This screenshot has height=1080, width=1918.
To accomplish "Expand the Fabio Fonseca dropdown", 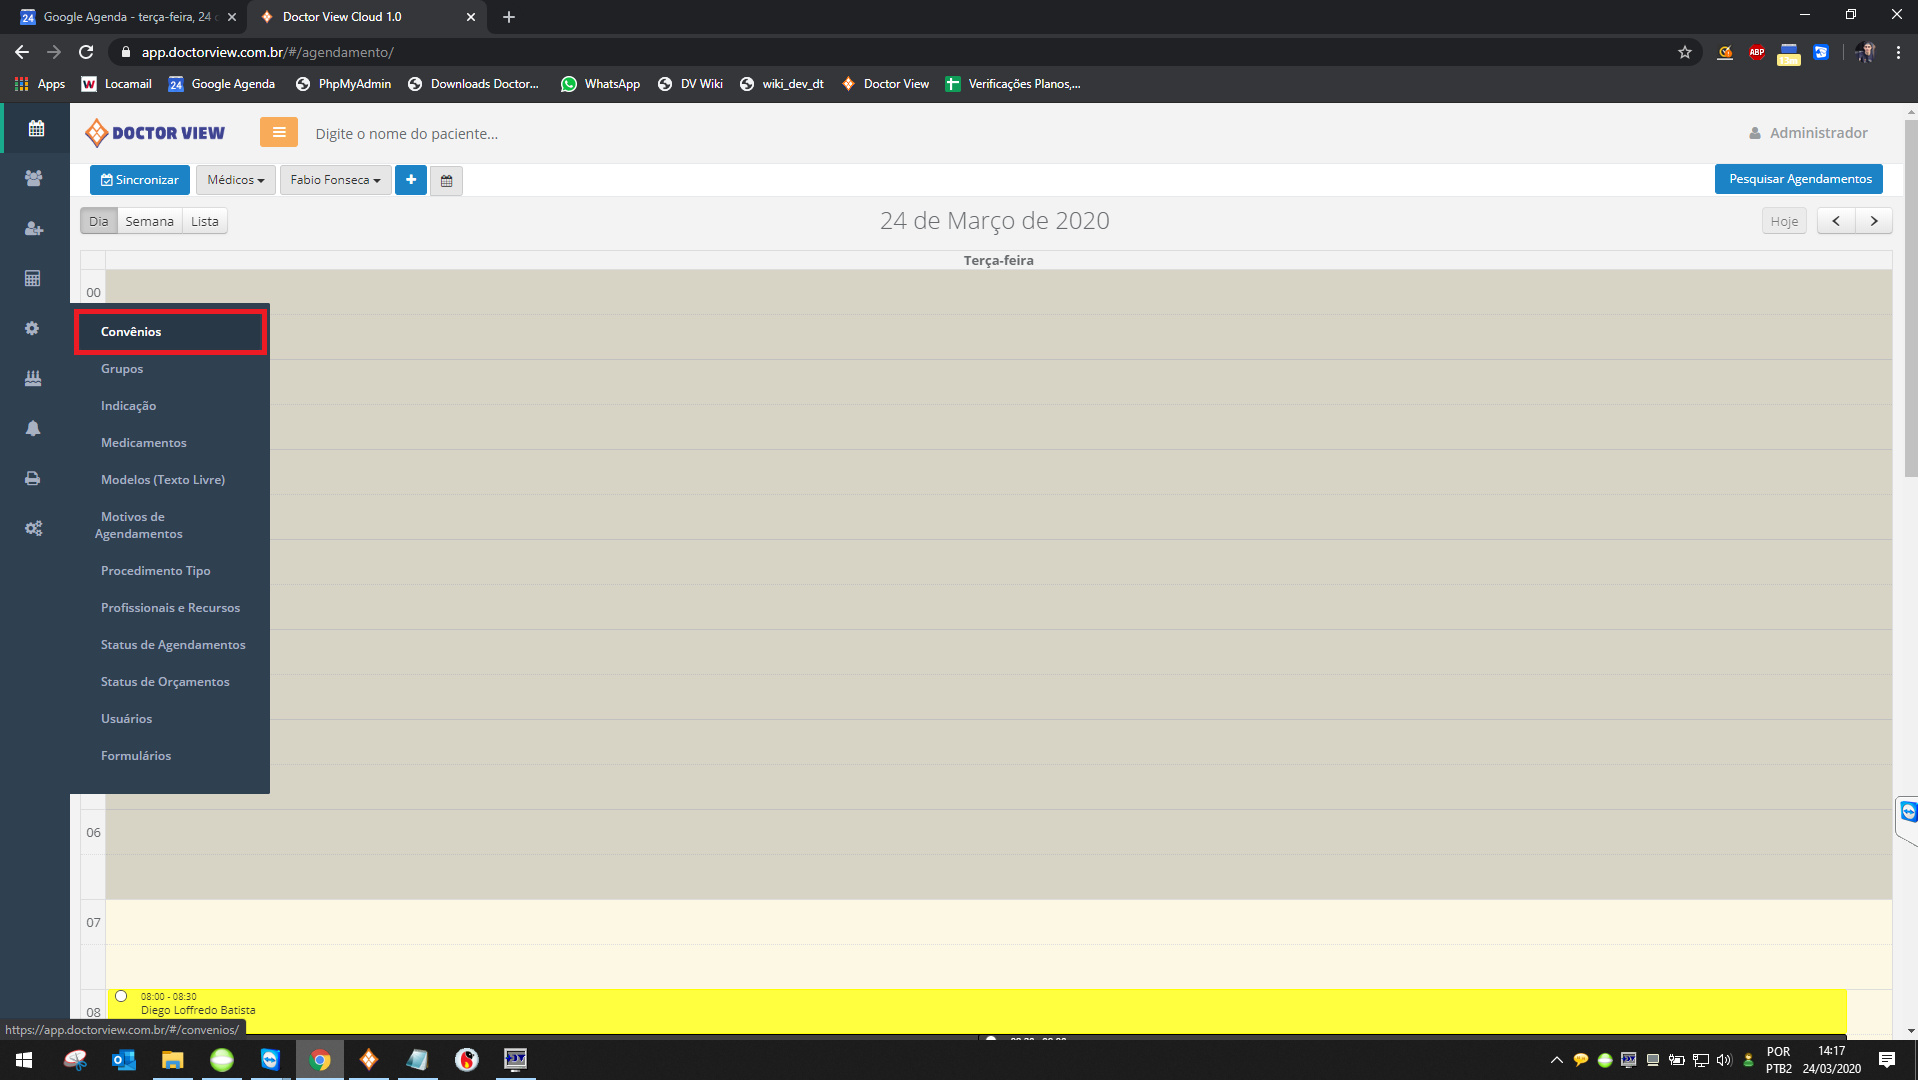I will tap(335, 180).
